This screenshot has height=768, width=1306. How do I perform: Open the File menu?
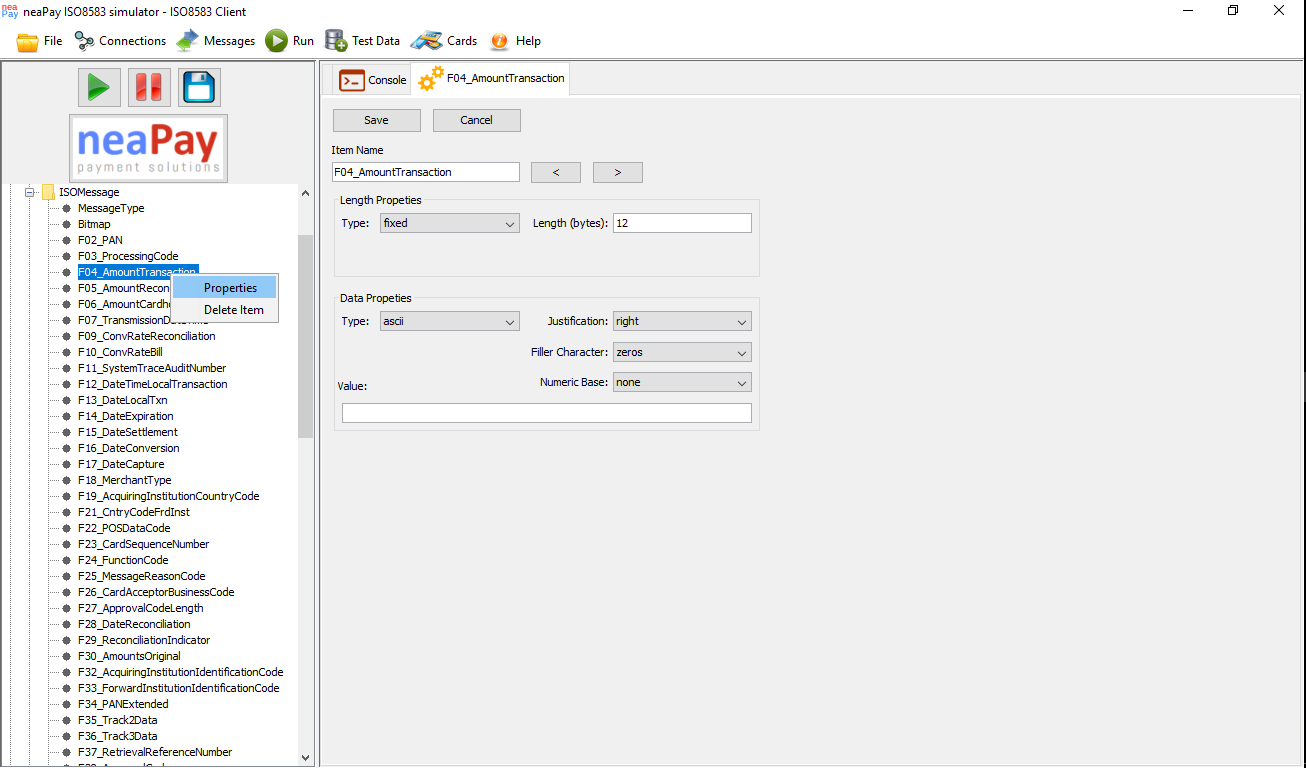pos(40,41)
